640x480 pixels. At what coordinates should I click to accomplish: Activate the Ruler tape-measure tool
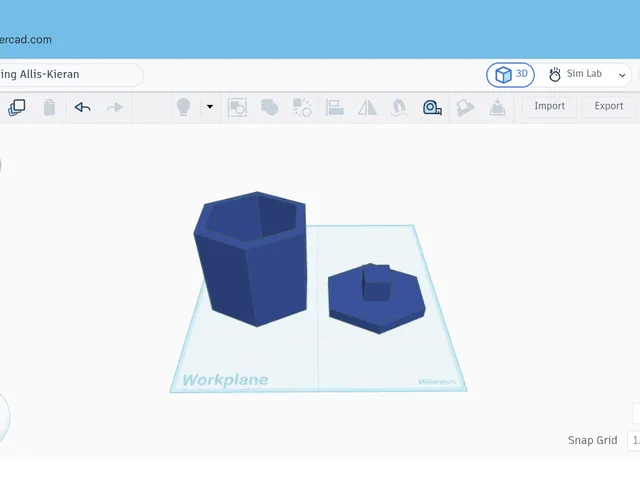[432, 107]
